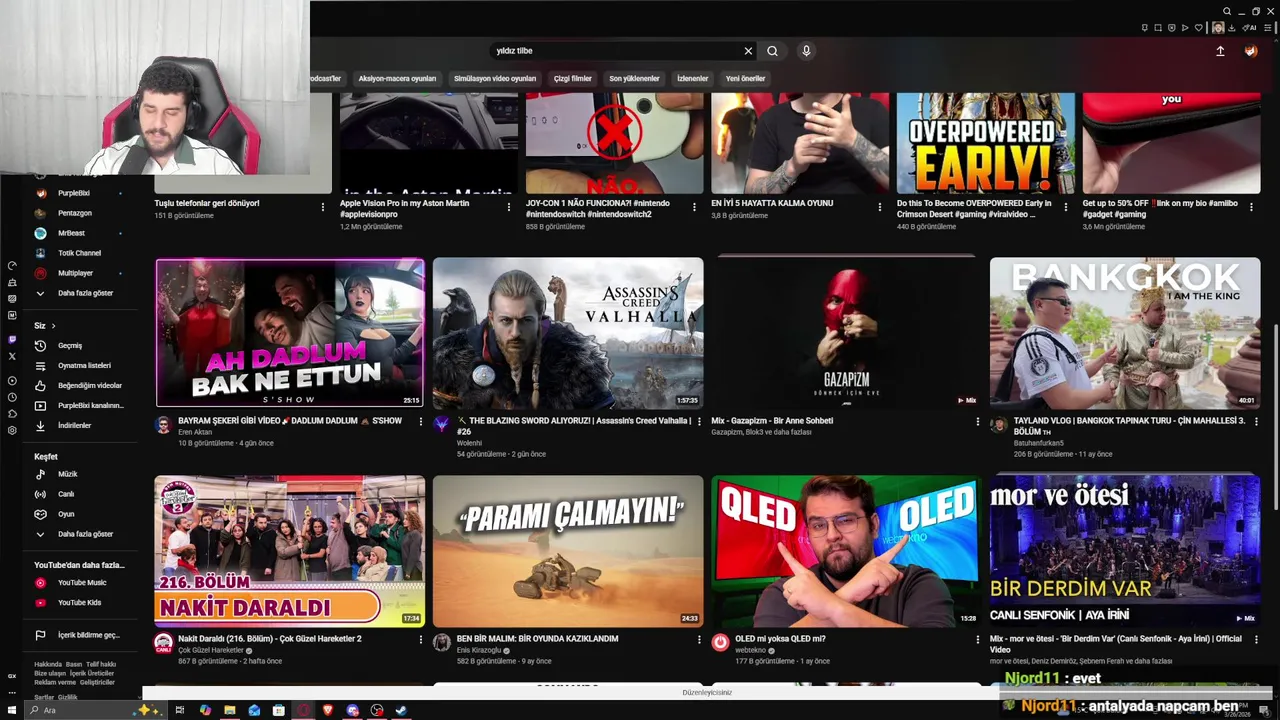Select the 'Simülasyon video oyunları' filter chip
This screenshot has width=1280, height=720.
click(495, 78)
